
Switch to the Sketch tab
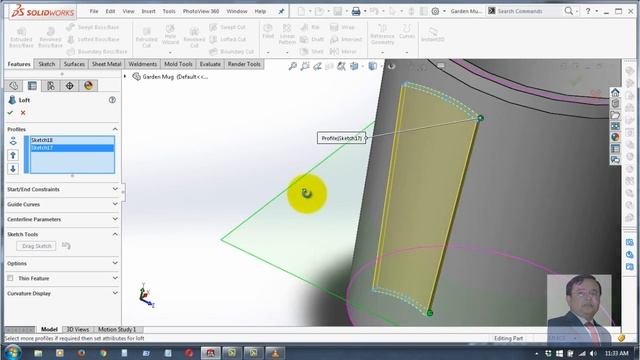pos(47,64)
